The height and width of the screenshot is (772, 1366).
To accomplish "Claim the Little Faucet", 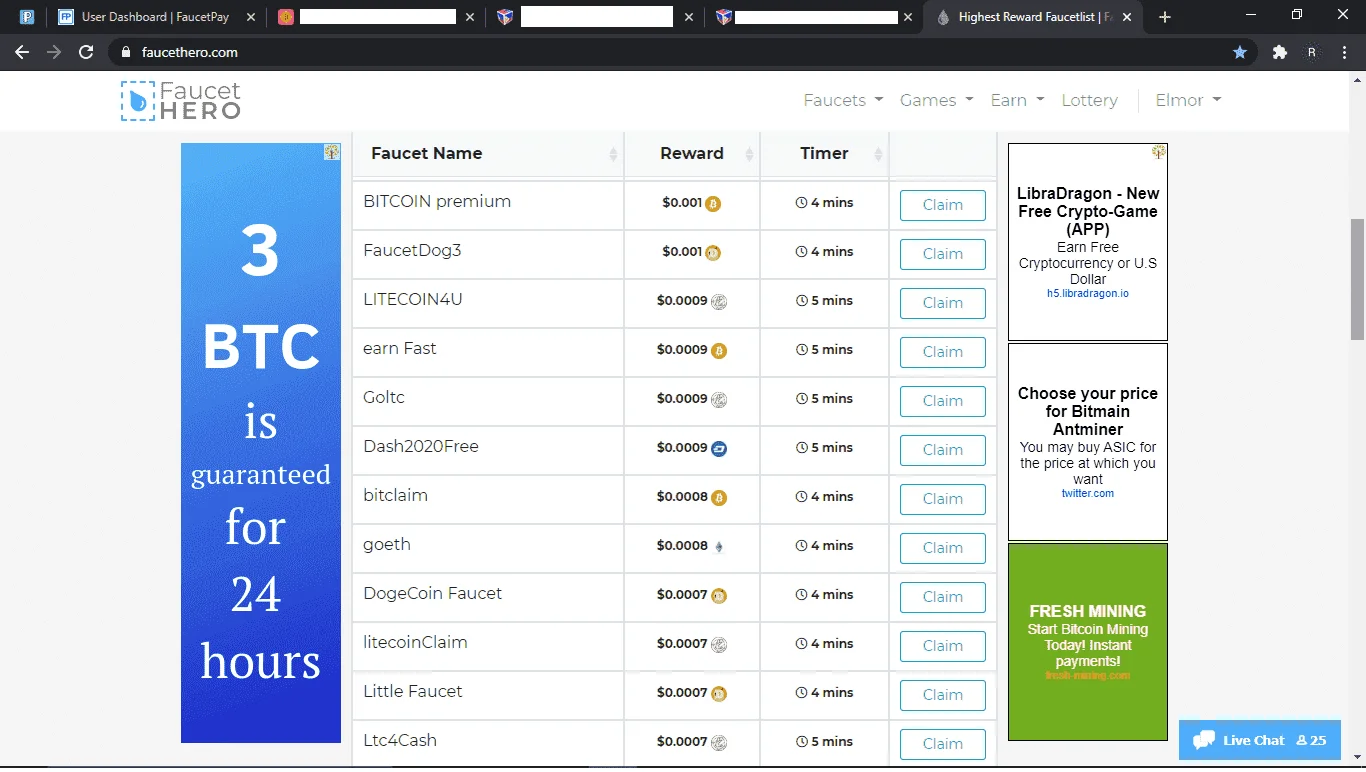I will coord(943,695).
